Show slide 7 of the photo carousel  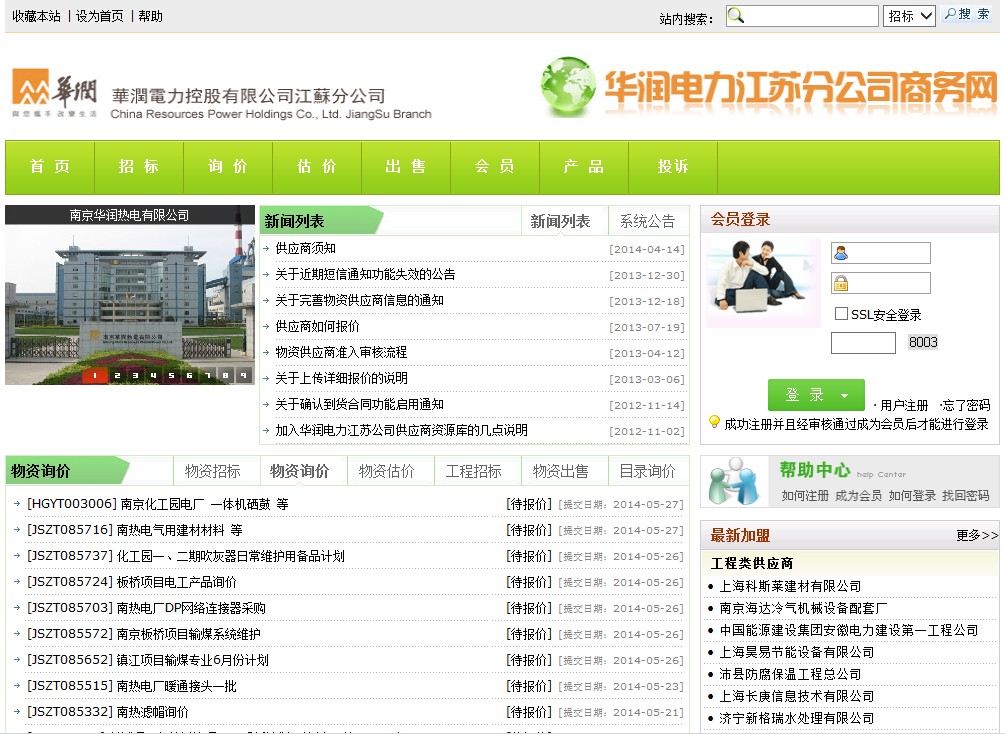coord(208,376)
